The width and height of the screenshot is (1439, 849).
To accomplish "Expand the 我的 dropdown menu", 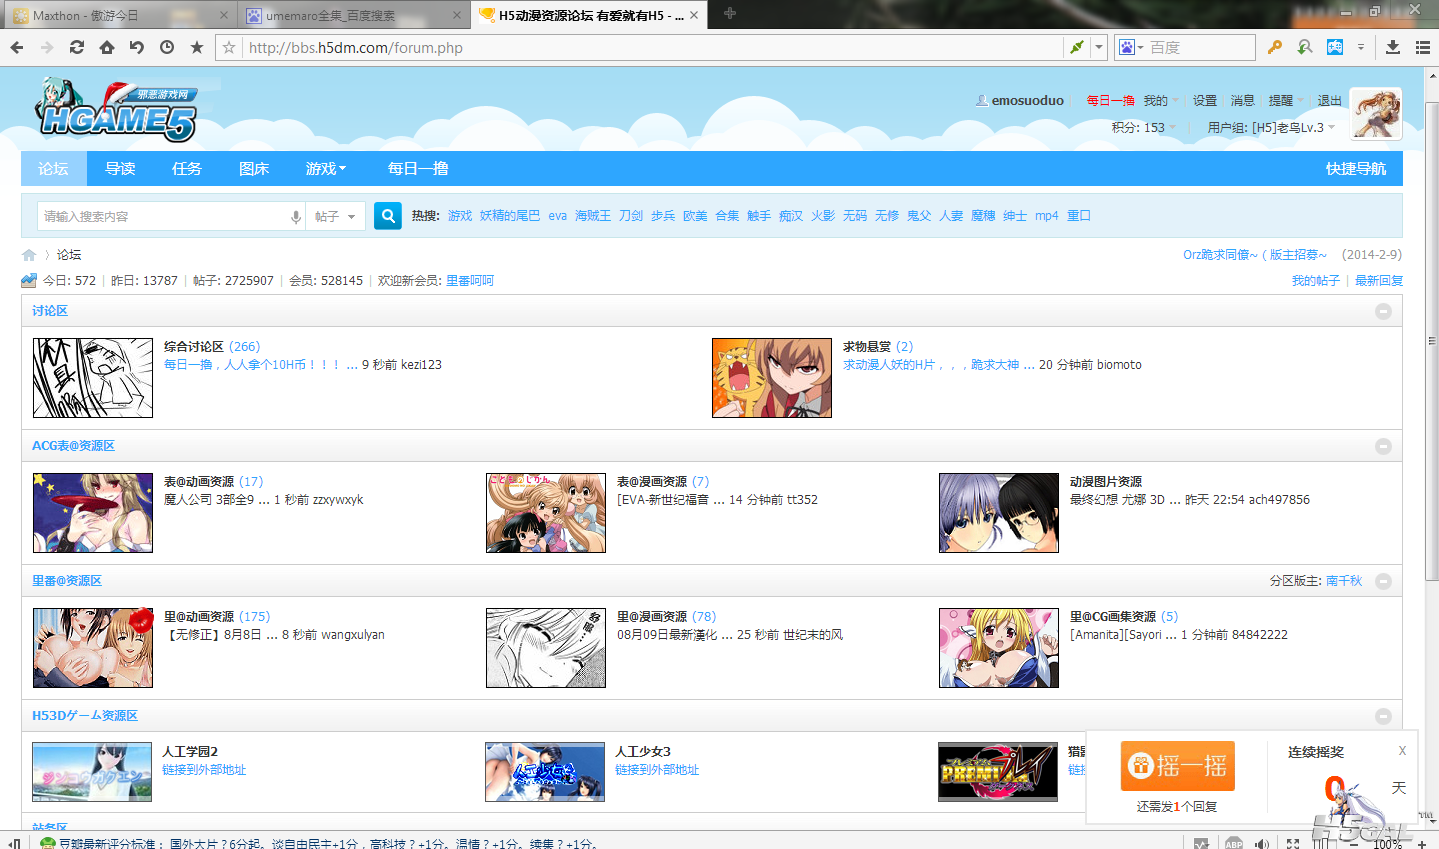I will point(1161,100).
